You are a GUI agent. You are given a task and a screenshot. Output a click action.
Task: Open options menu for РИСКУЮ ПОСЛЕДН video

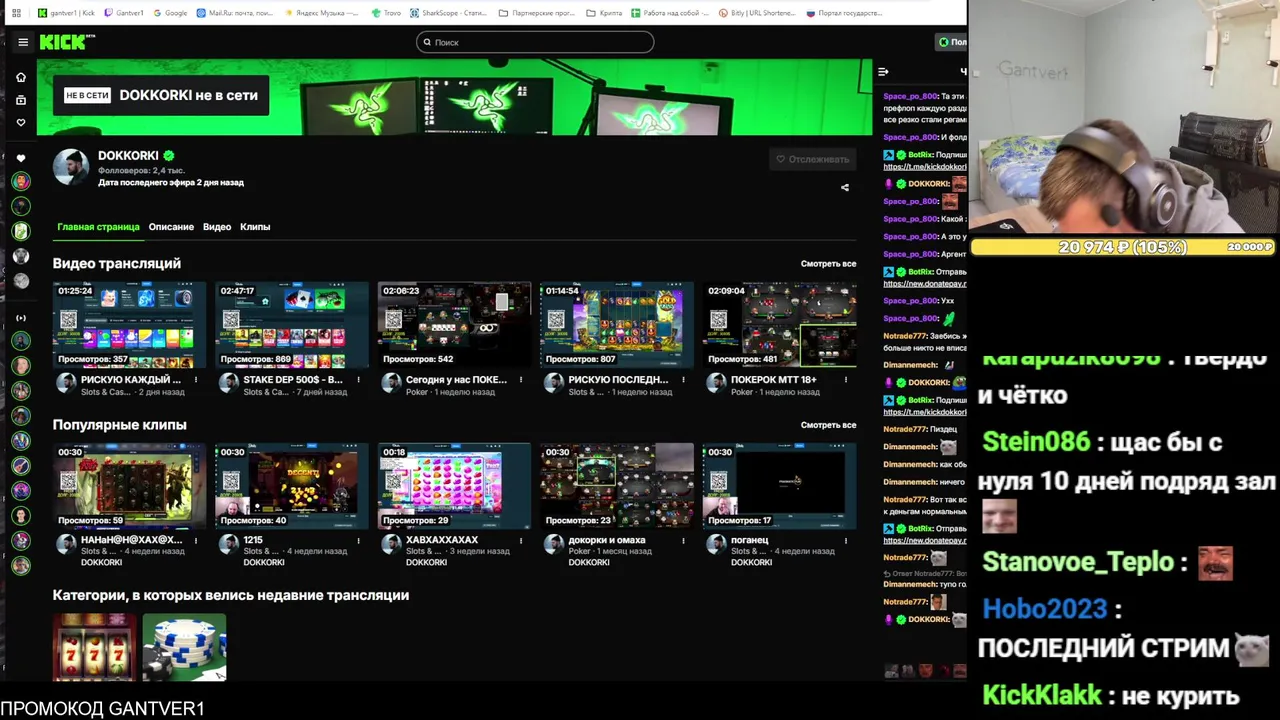pos(683,380)
